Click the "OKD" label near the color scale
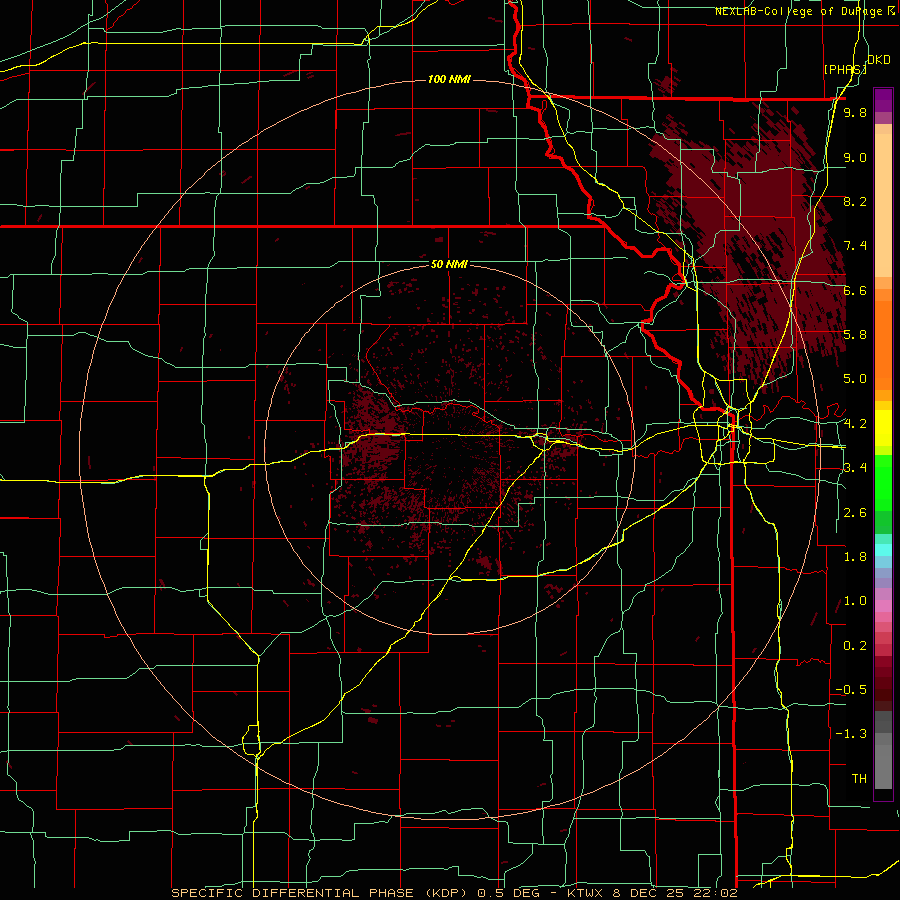 coord(879,60)
